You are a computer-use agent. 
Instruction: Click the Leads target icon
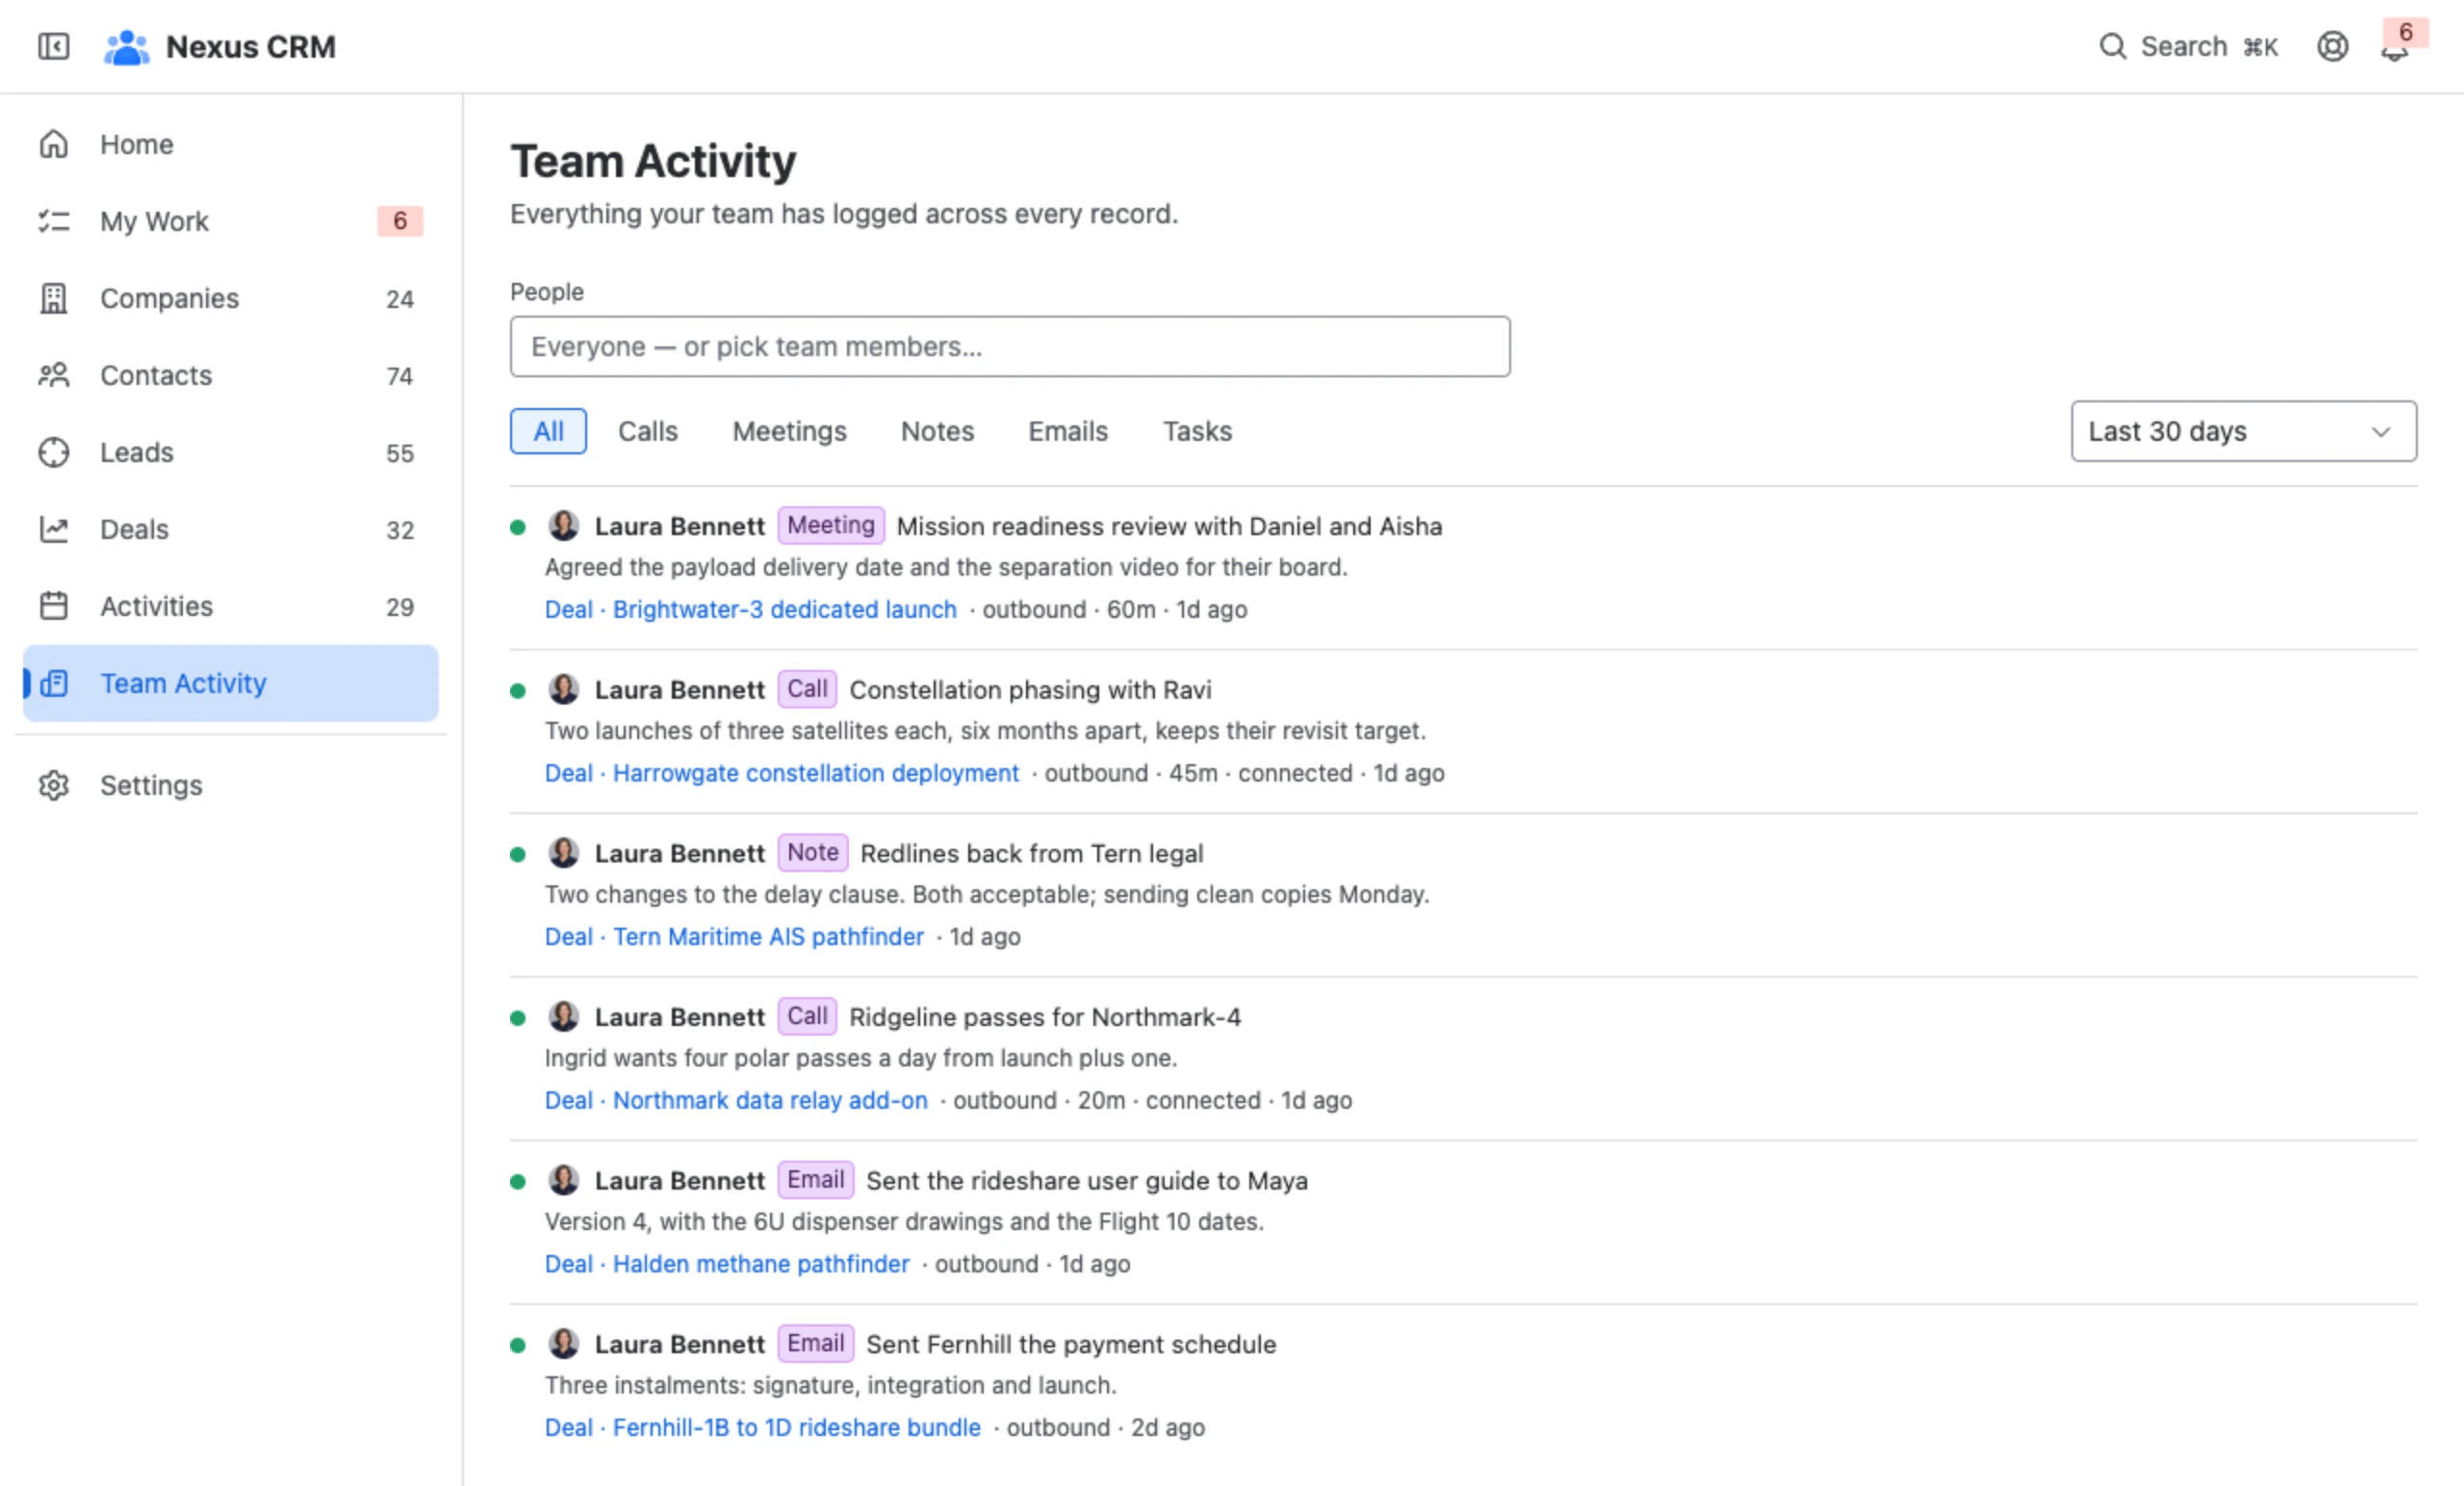click(54, 452)
